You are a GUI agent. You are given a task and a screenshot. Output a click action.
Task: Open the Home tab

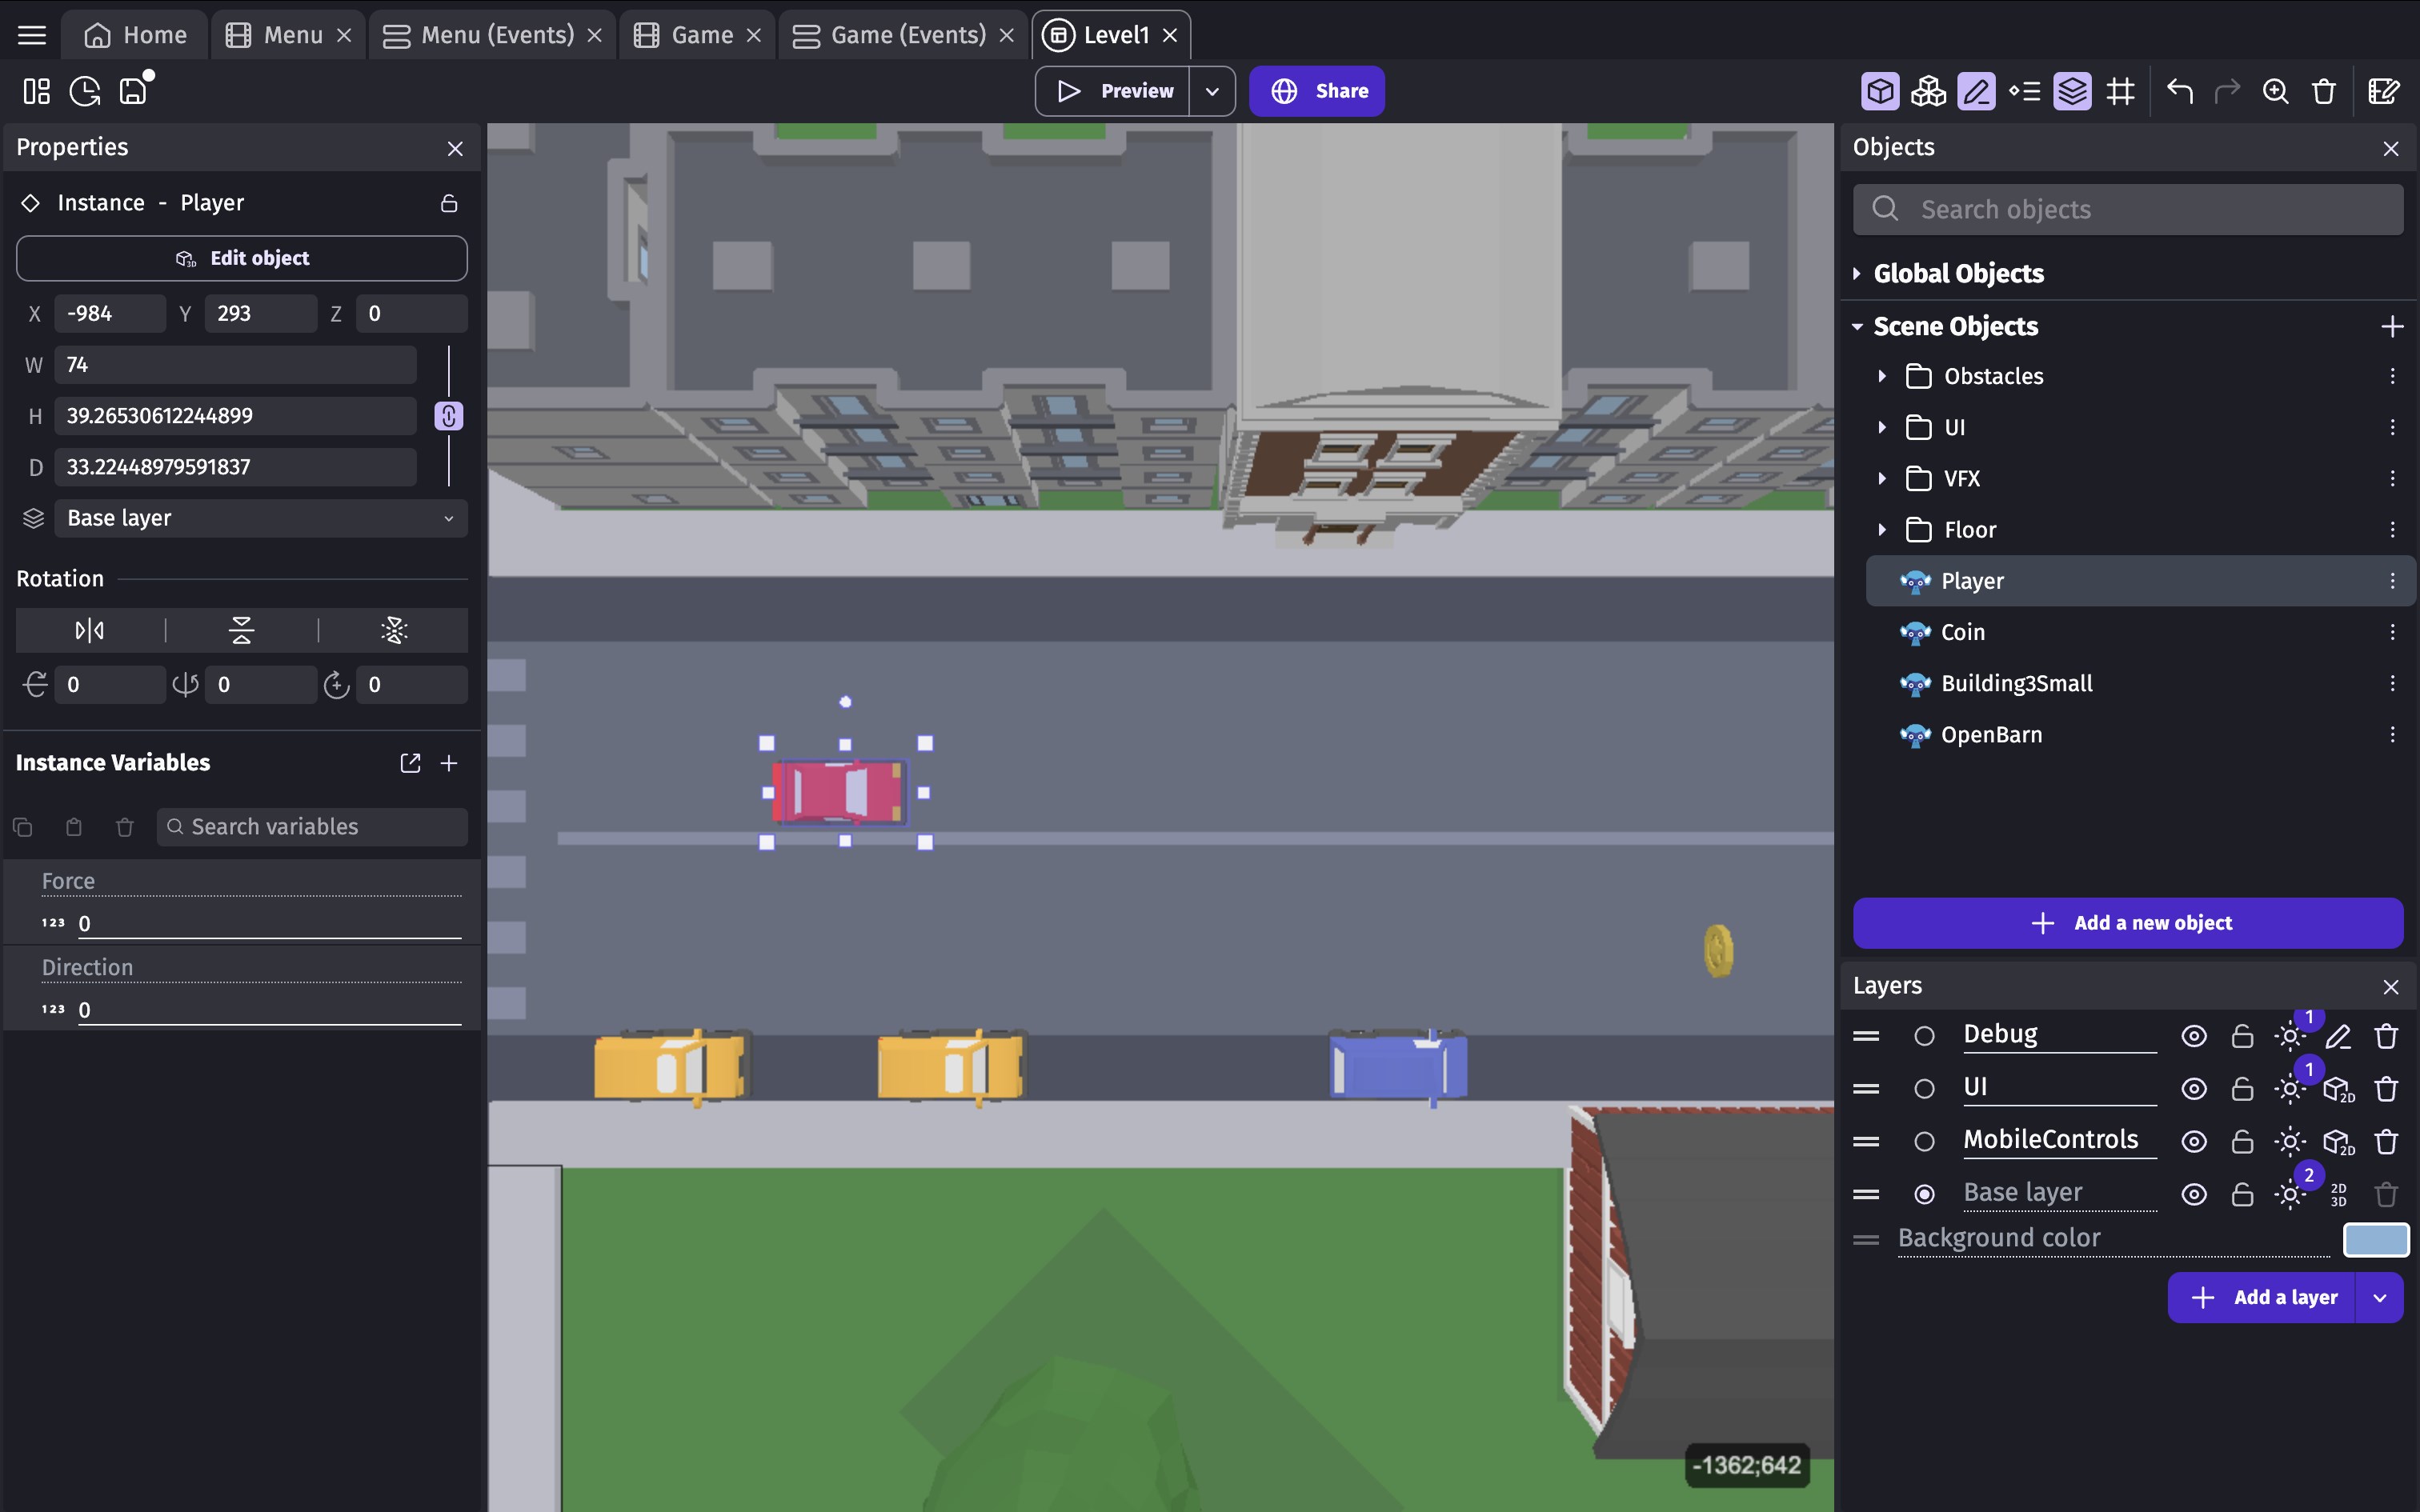[x=135, y=35]
